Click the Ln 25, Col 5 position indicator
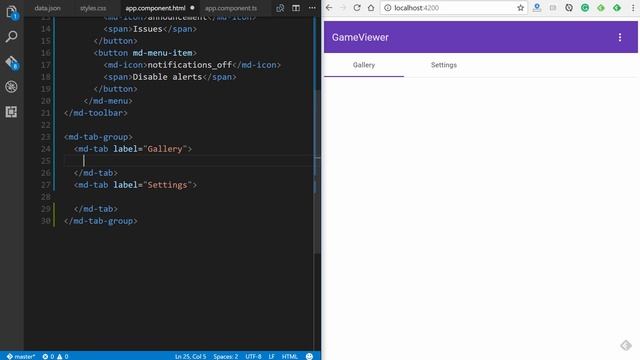The width and height of the screenshot is (640, 360). (x=191, y=356)
